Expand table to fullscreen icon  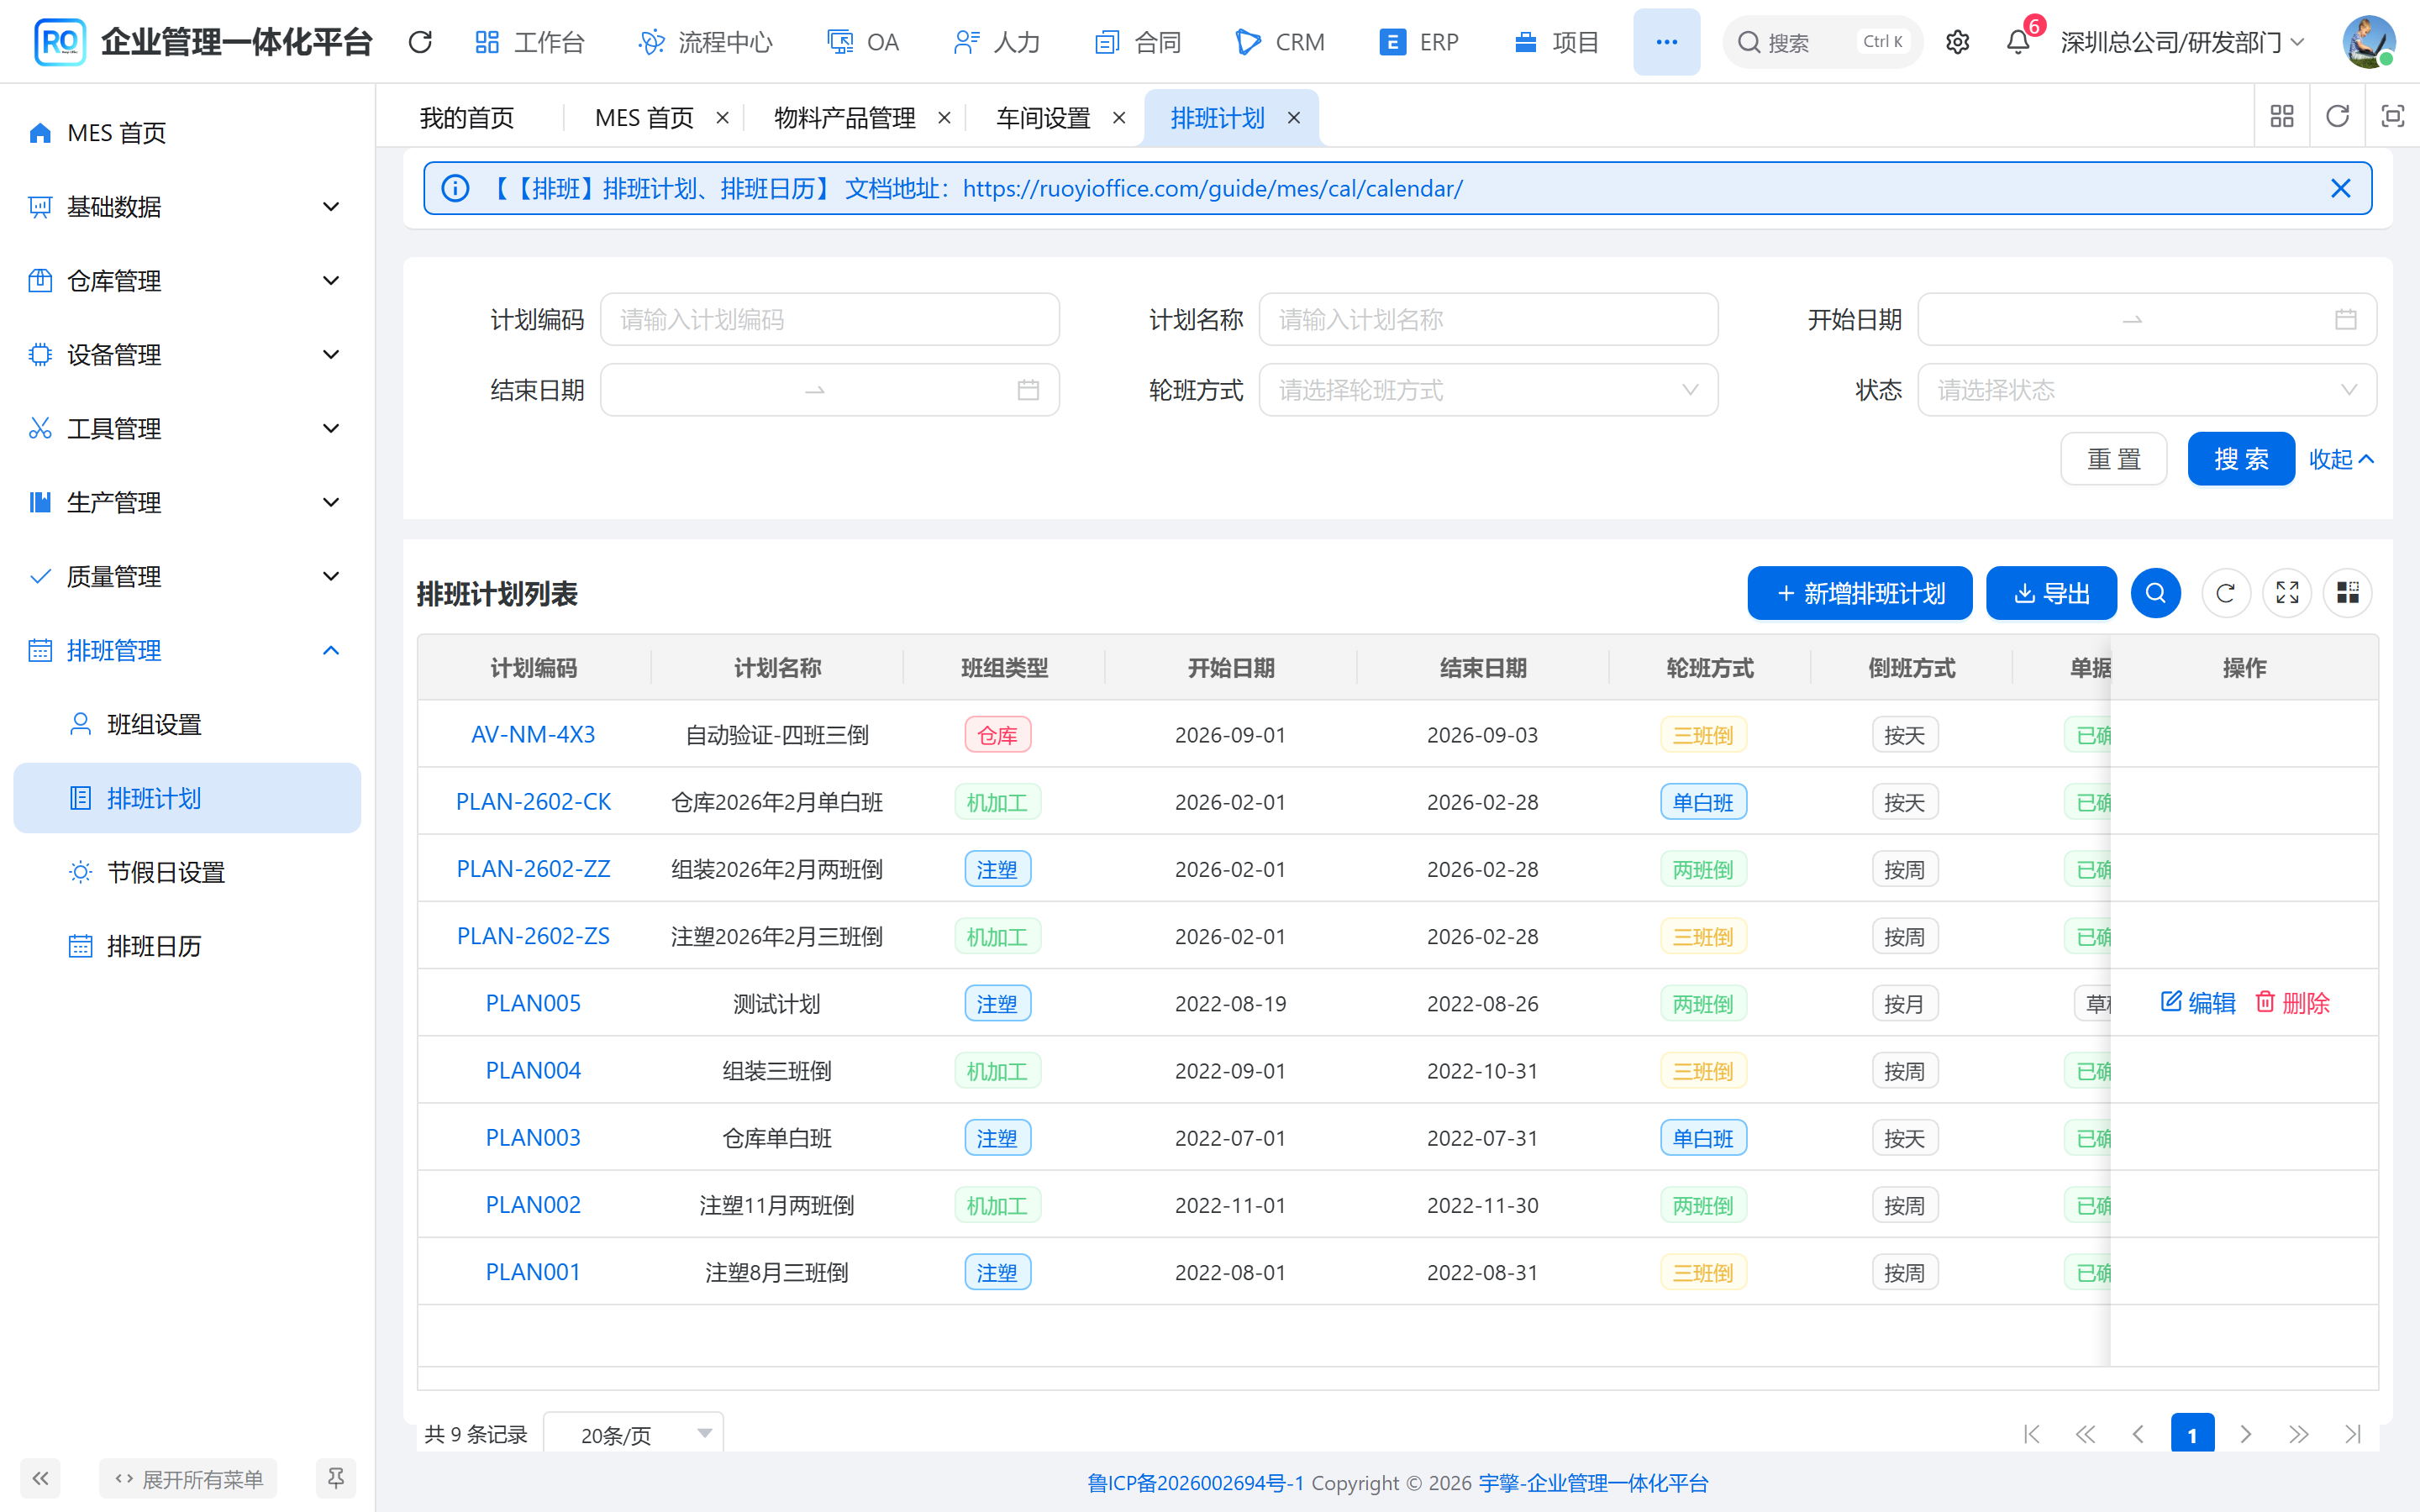pyautogui.click(x=2287, y=593)
